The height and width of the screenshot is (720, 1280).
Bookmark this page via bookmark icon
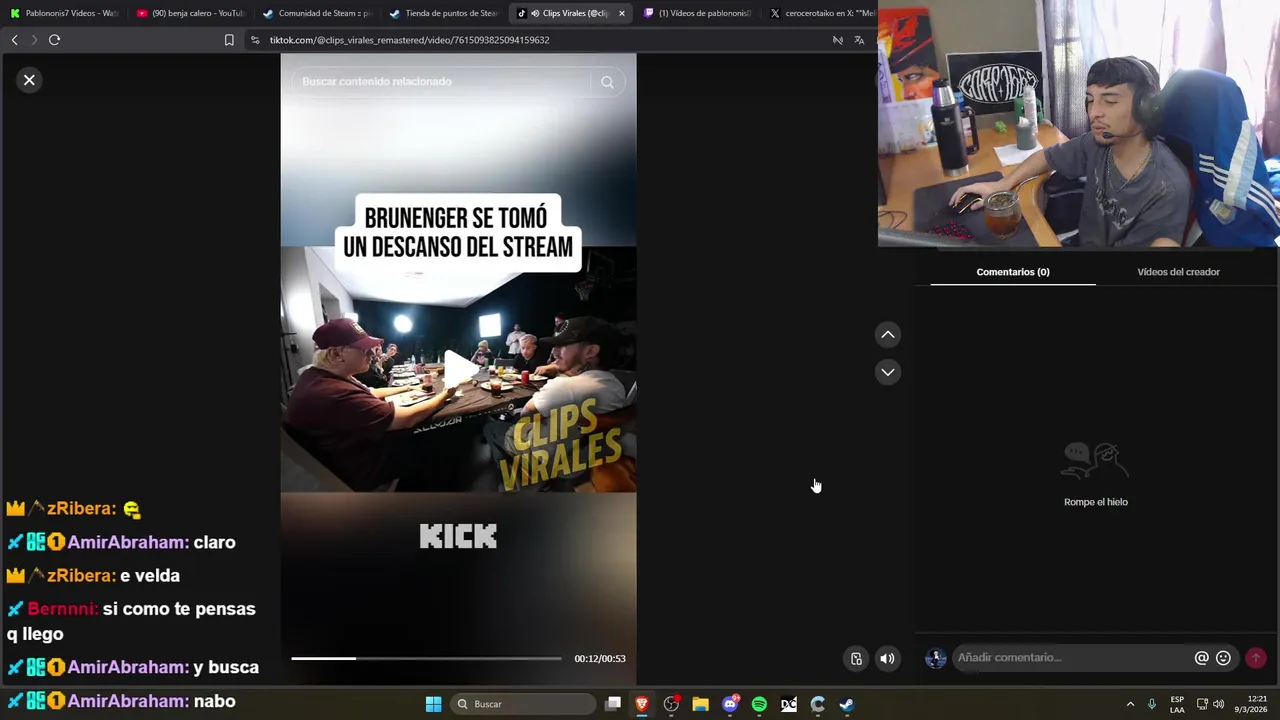[x=229, y=40]
